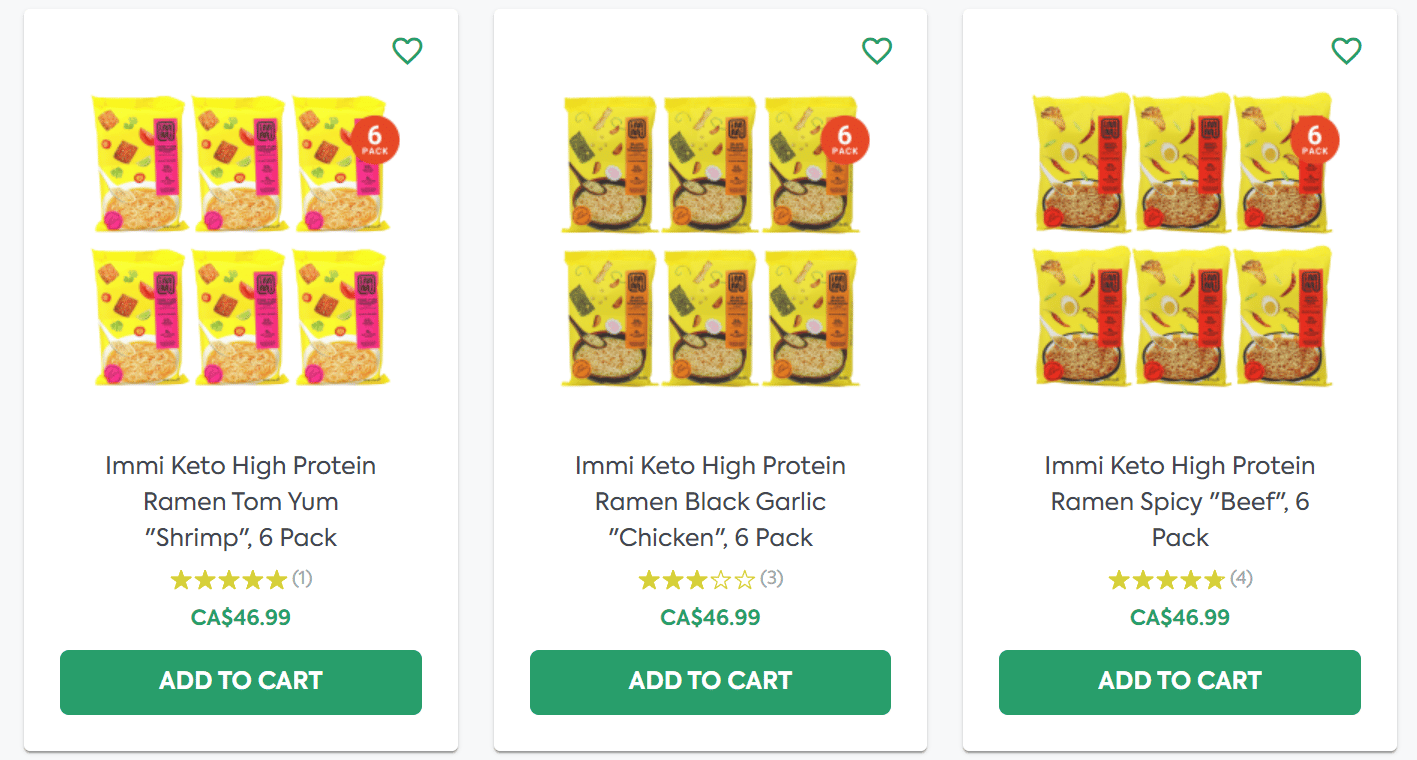The image size is (1417, 760).
Task: Toggle wishlist heart for Spicy "Beef" ramen
Action: [x=1346, y=51]
